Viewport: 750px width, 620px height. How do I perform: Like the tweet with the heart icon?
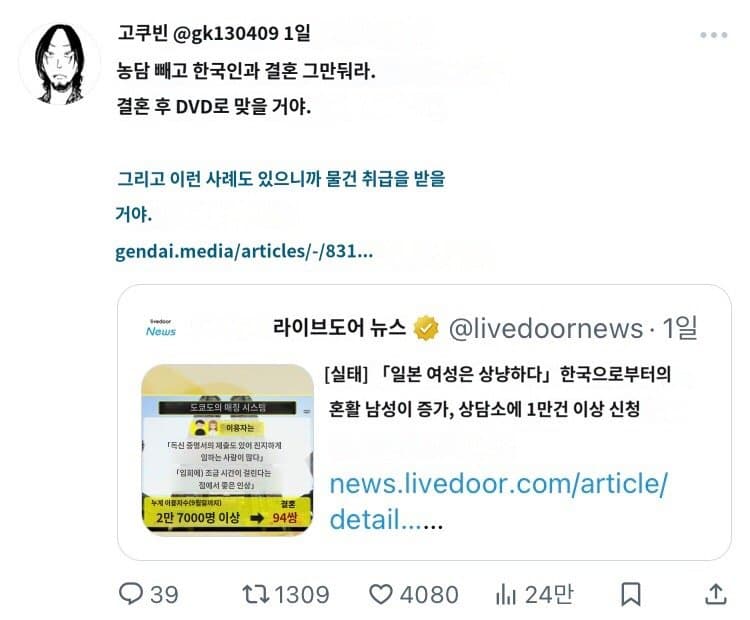point(381,594)
